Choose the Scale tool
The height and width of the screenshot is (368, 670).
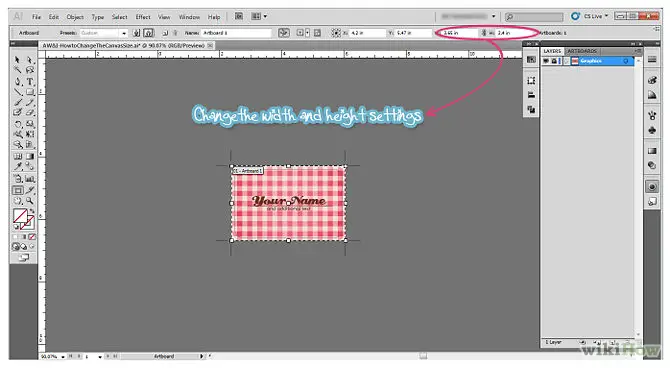point(29,124)
